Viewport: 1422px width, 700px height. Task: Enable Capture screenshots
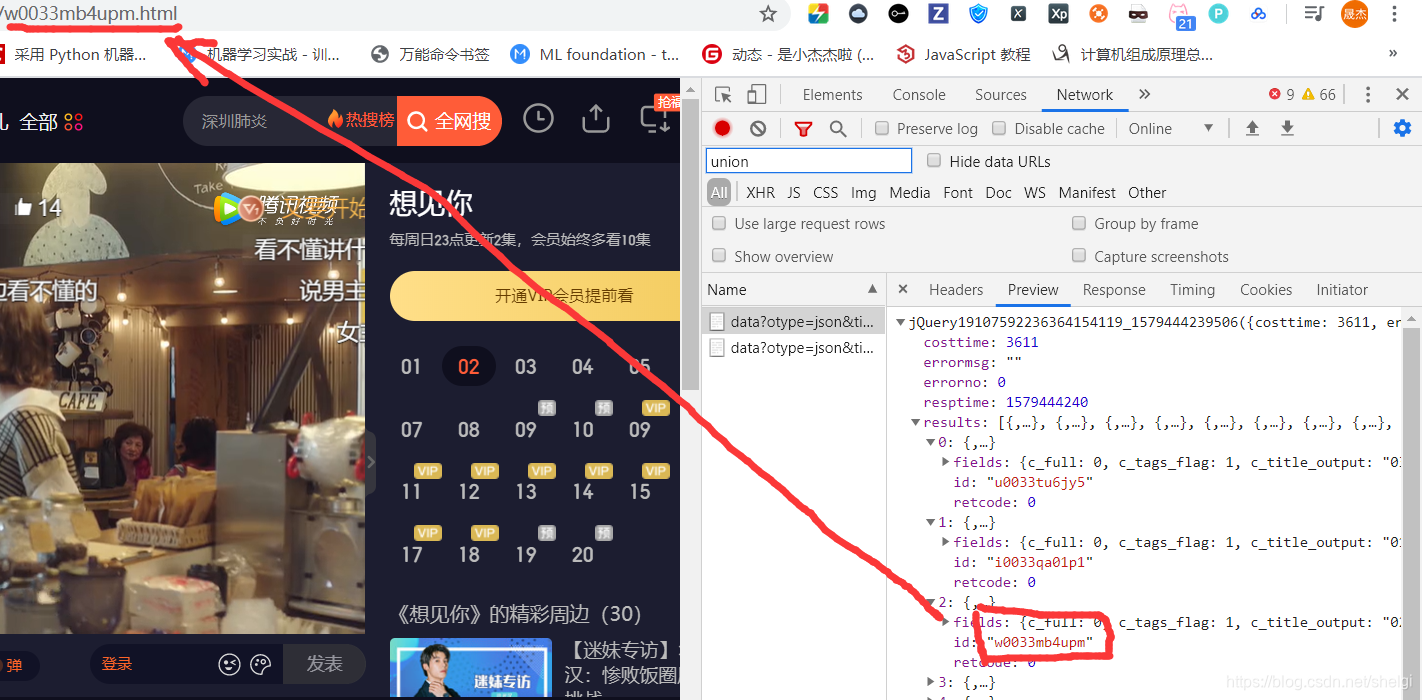[x=1079, y=256]
